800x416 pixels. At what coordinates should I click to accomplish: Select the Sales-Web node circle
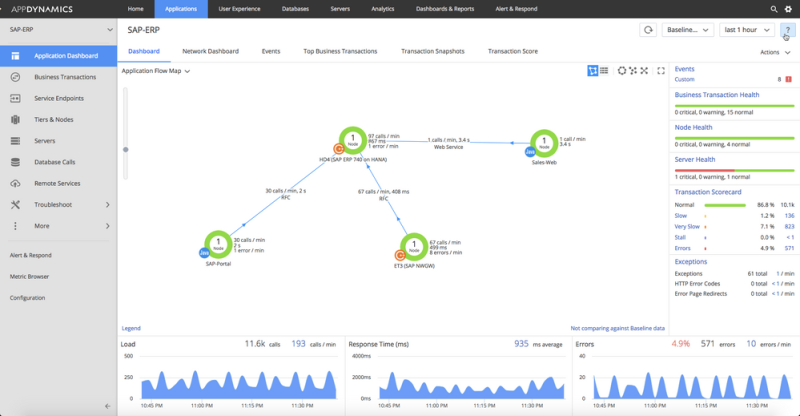tap(544, 143)
